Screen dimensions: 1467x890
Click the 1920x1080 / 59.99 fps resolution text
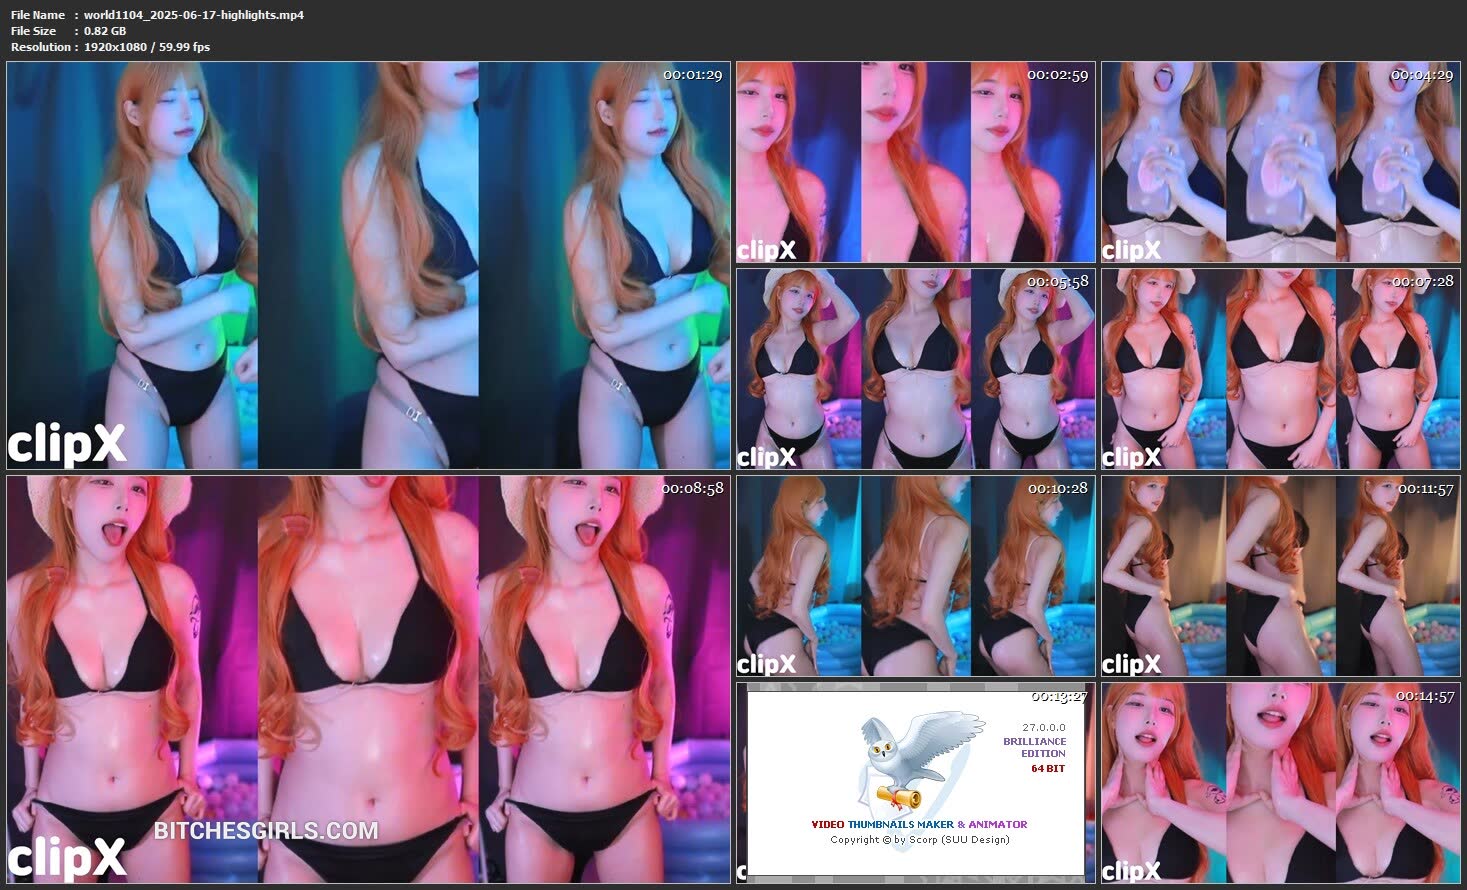(147, 47)
